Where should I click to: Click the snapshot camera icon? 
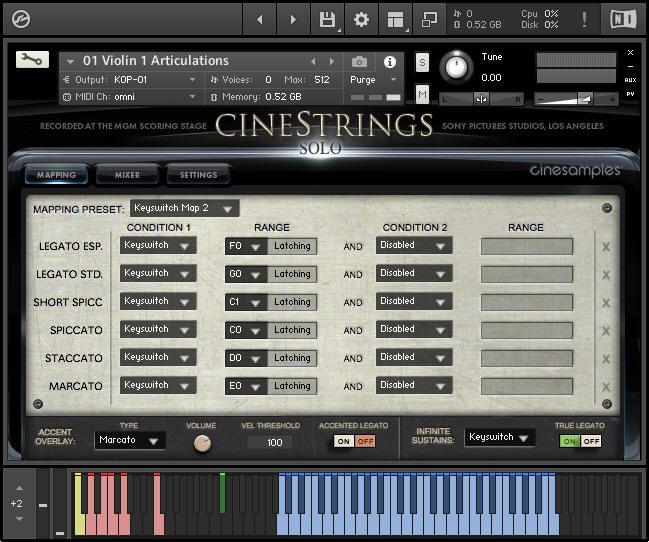[x=359, y=62]
